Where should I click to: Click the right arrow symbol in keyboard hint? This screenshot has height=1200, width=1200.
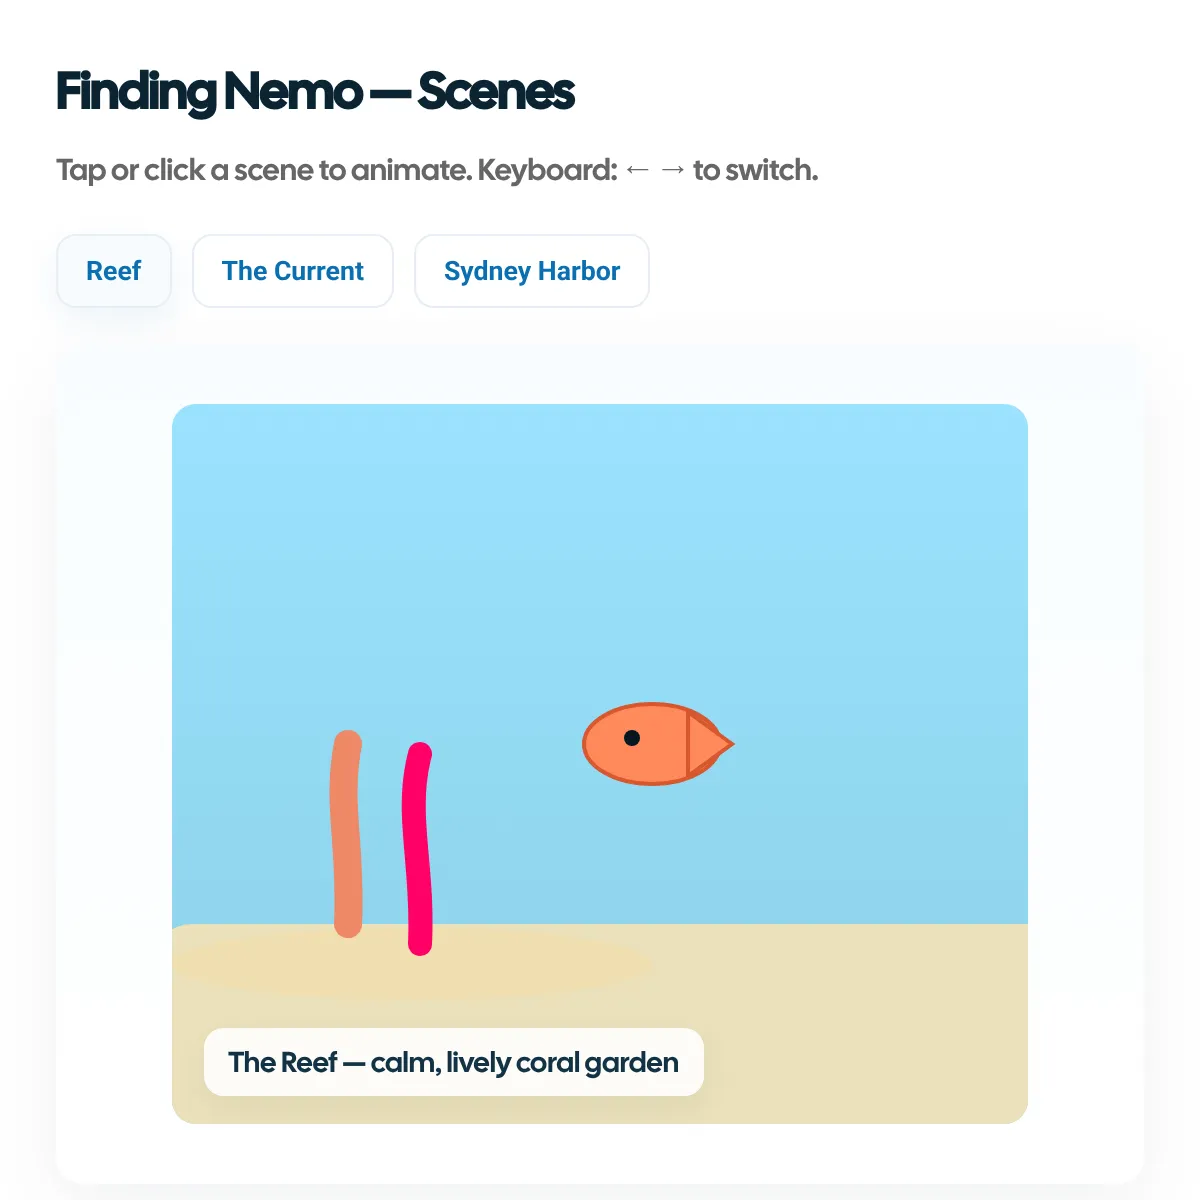673,170
